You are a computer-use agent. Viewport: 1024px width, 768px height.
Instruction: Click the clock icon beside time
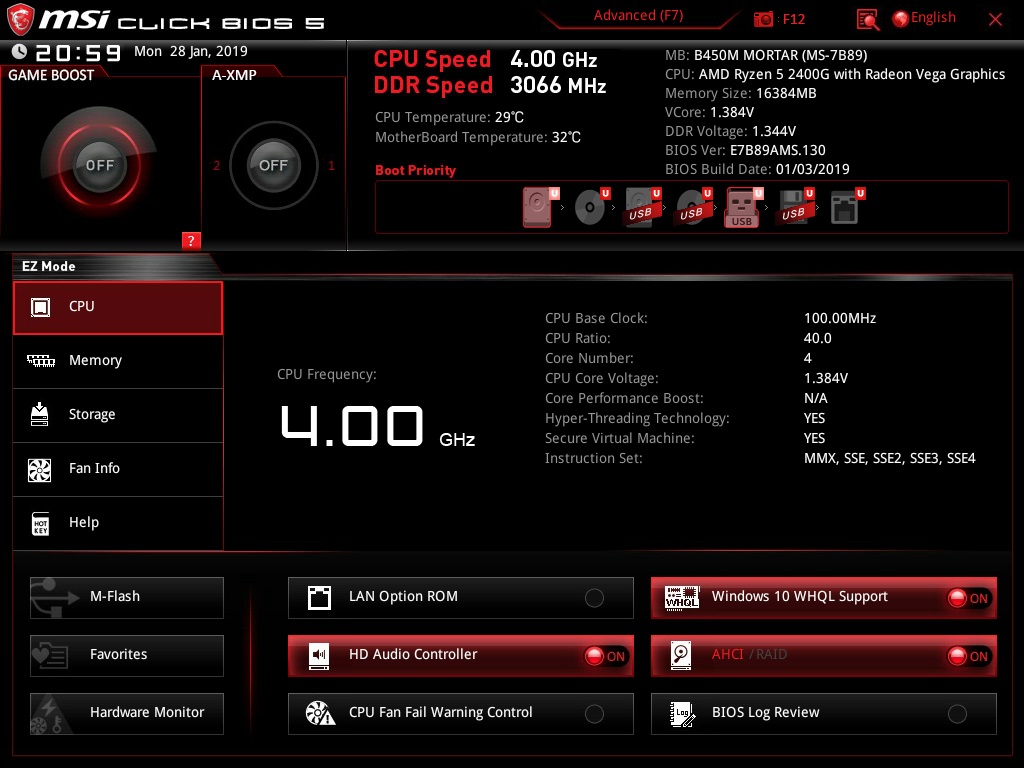[20, 51]
